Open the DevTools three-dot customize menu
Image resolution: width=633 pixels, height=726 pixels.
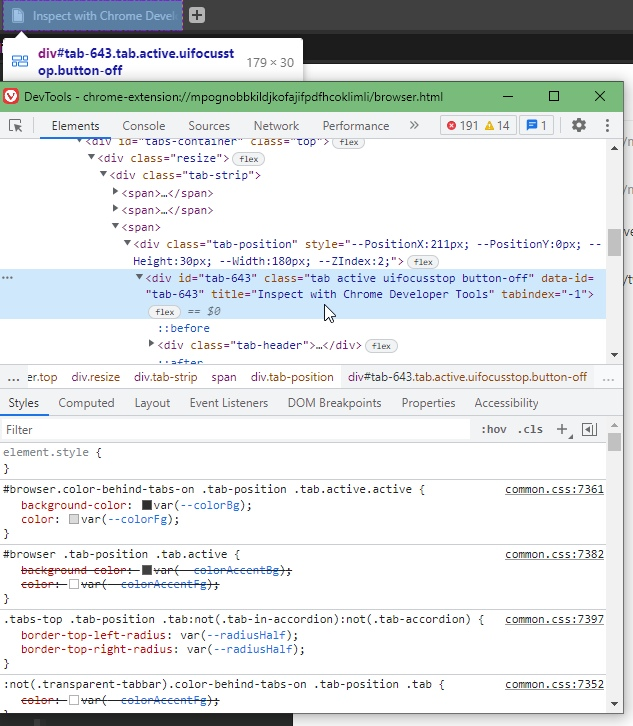pos(607,125)
